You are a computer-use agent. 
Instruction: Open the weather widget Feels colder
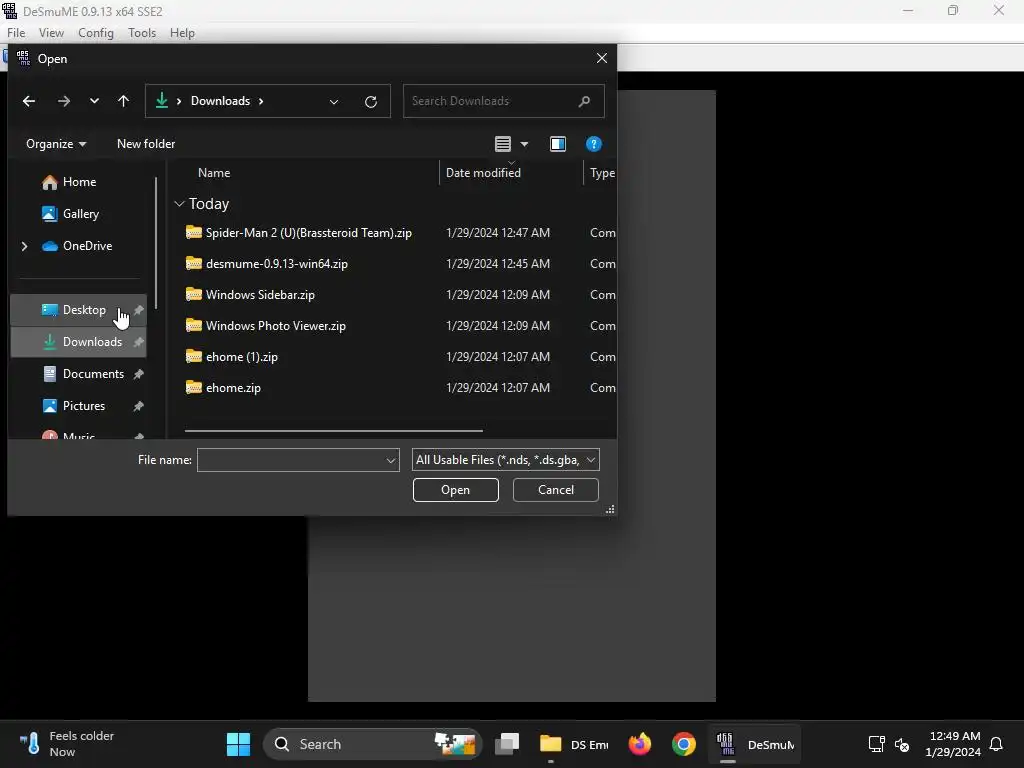(67, 744)
